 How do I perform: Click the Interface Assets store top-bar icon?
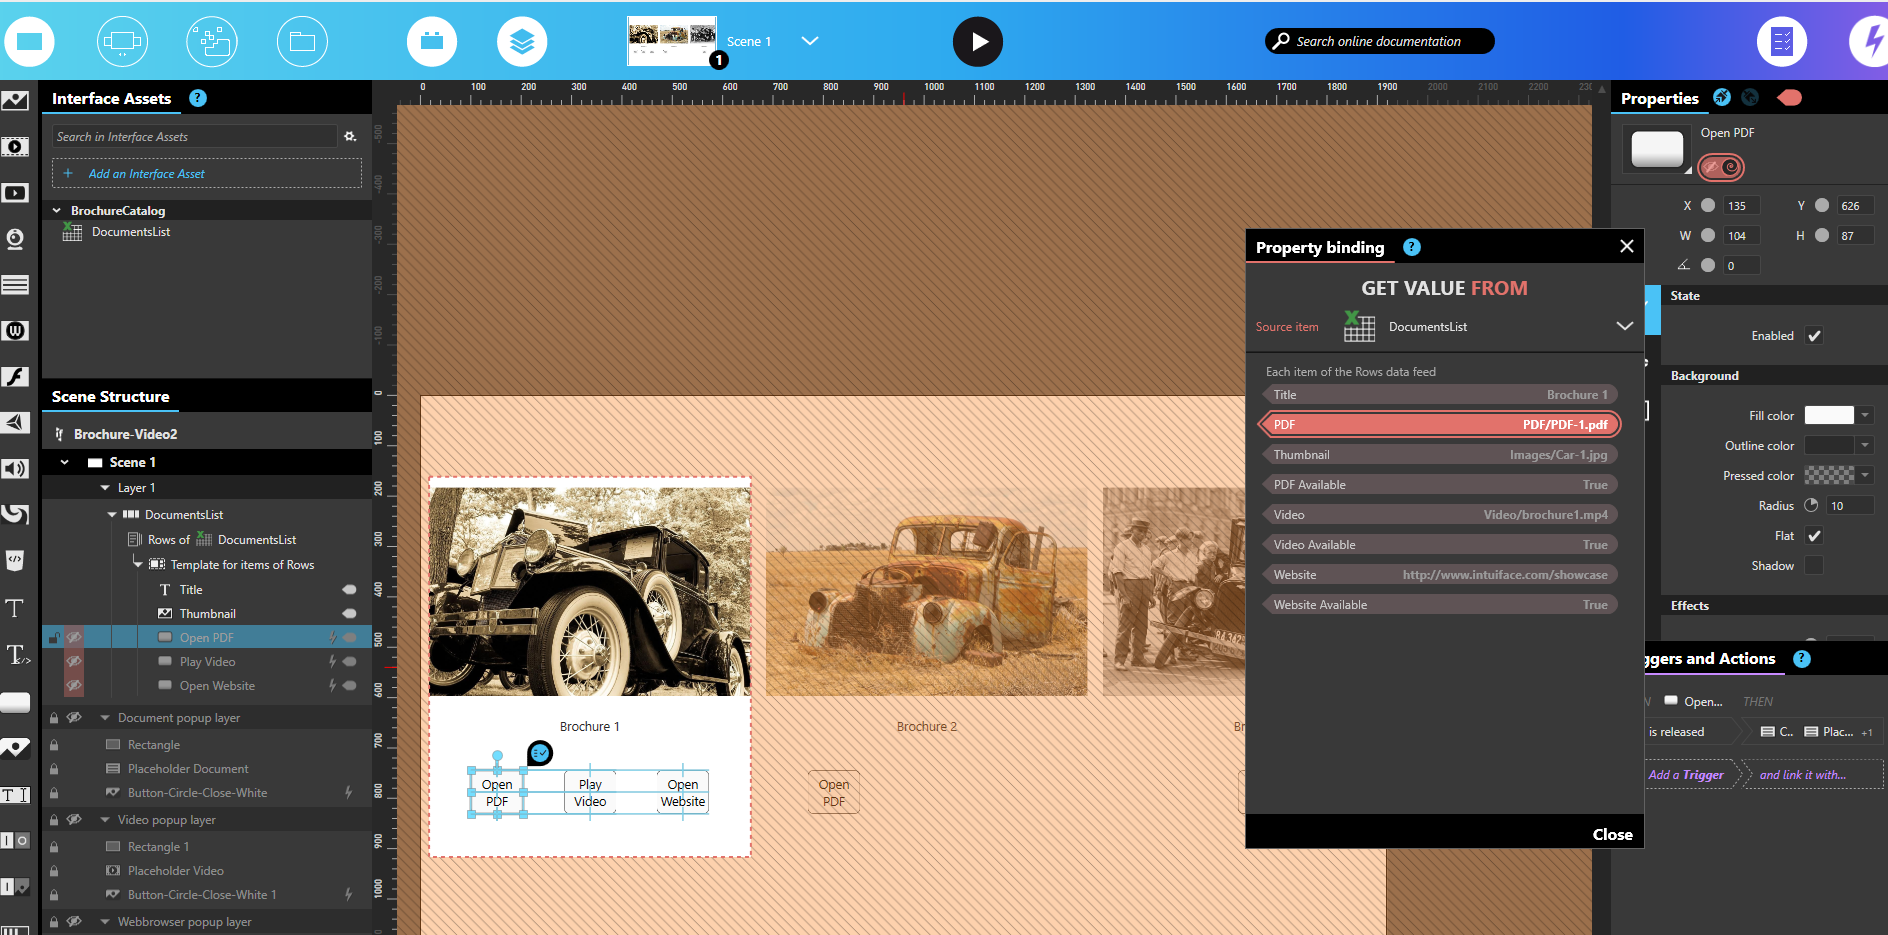click(432, 42)
